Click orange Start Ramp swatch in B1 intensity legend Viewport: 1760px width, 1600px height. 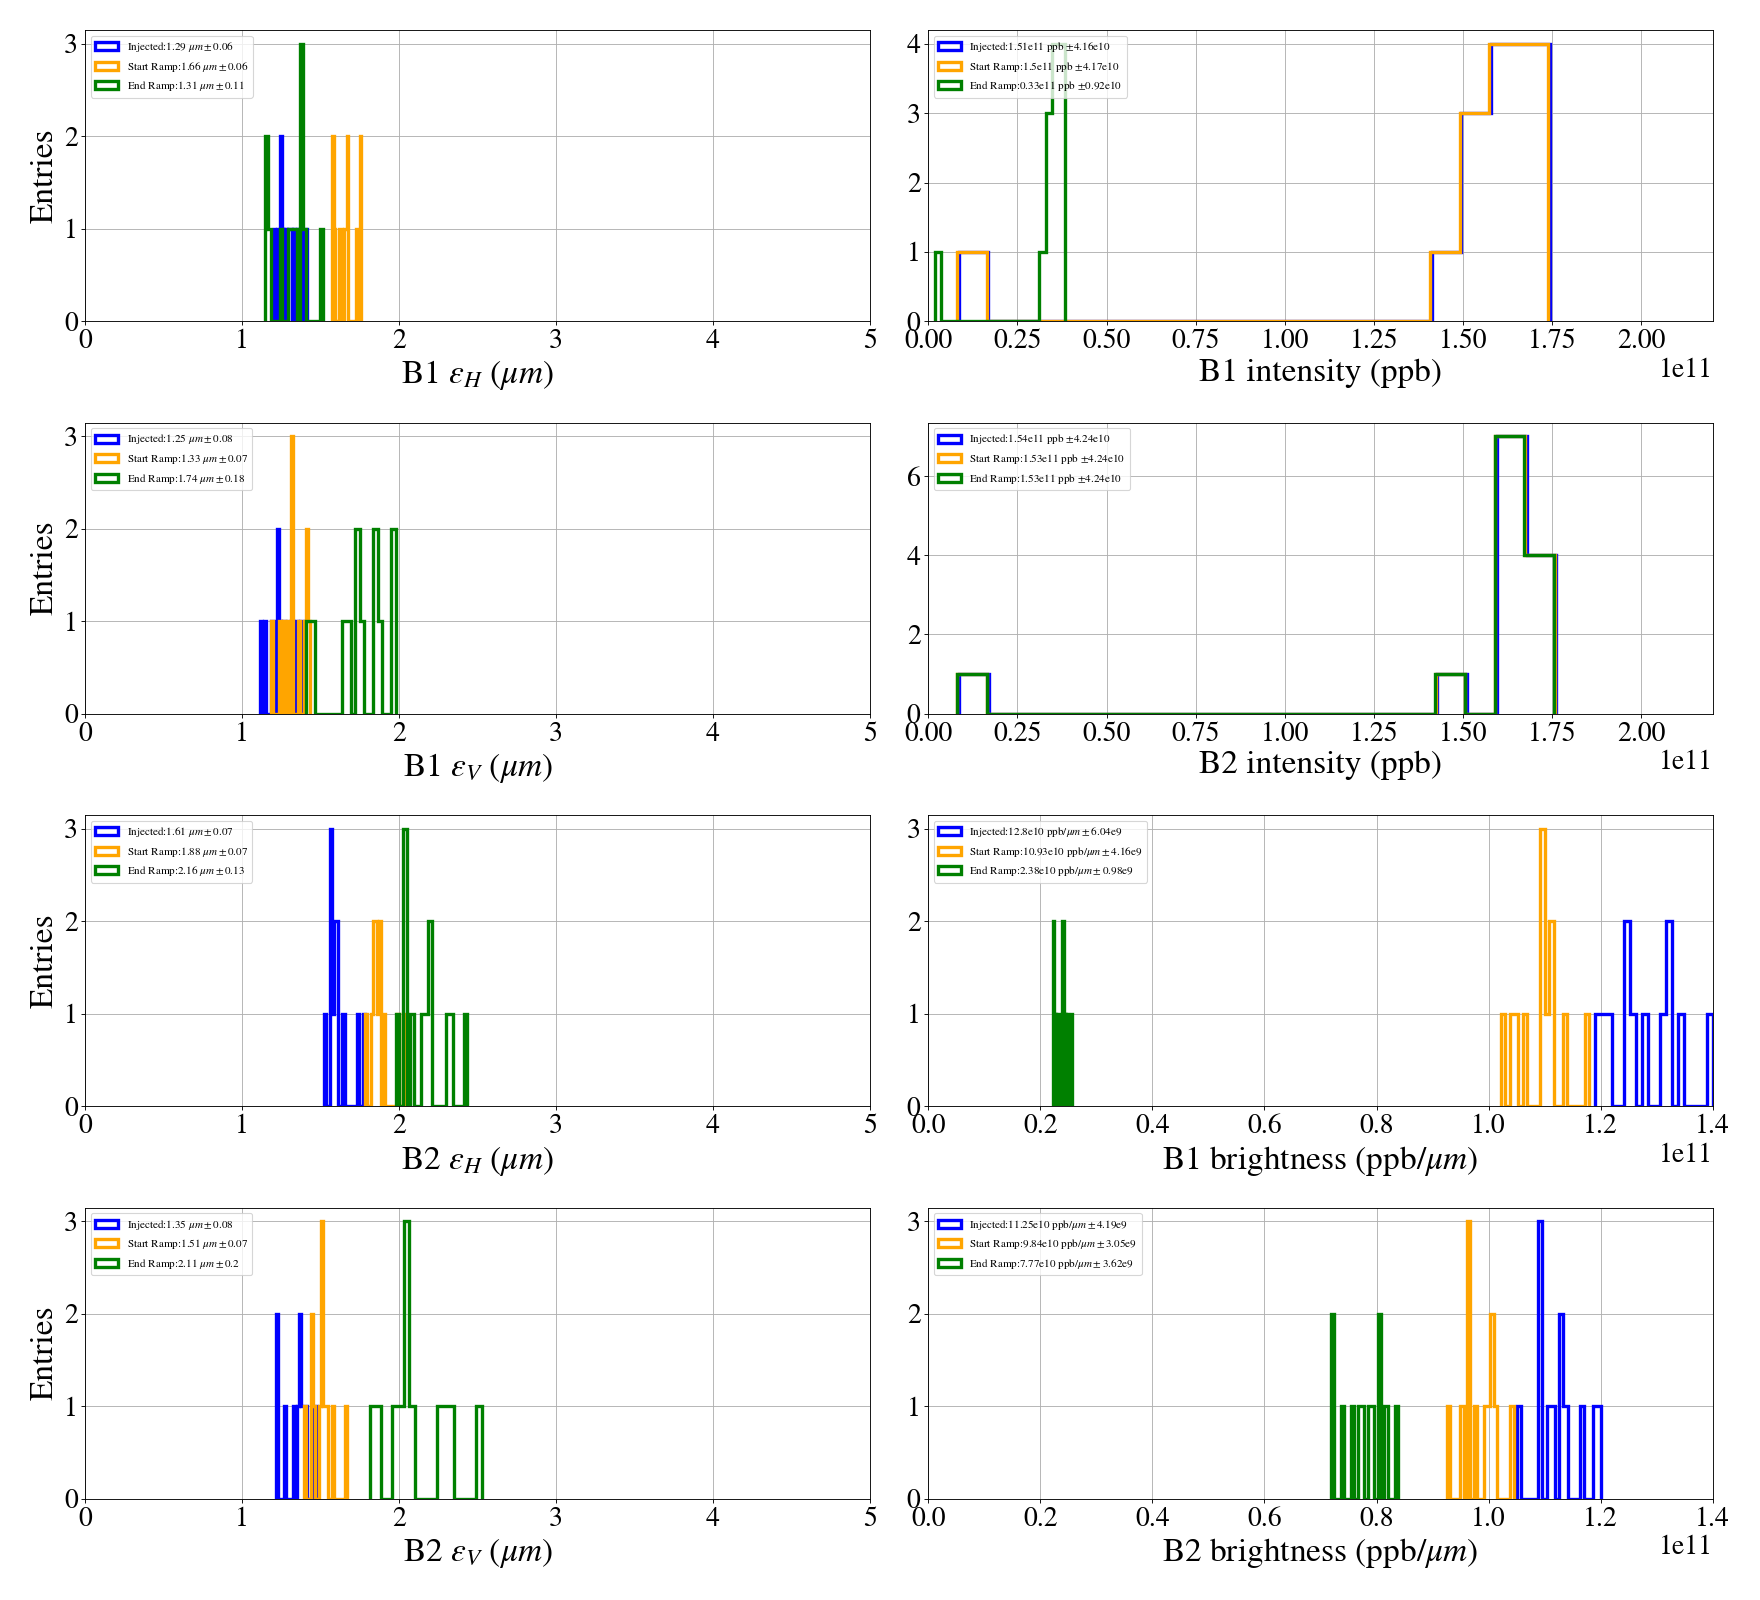click(x=949, y=67)
